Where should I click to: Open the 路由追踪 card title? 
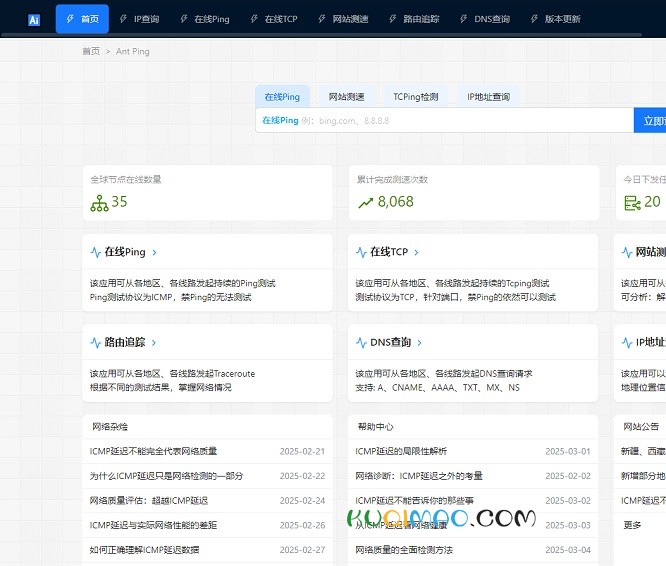click(125, 343)
